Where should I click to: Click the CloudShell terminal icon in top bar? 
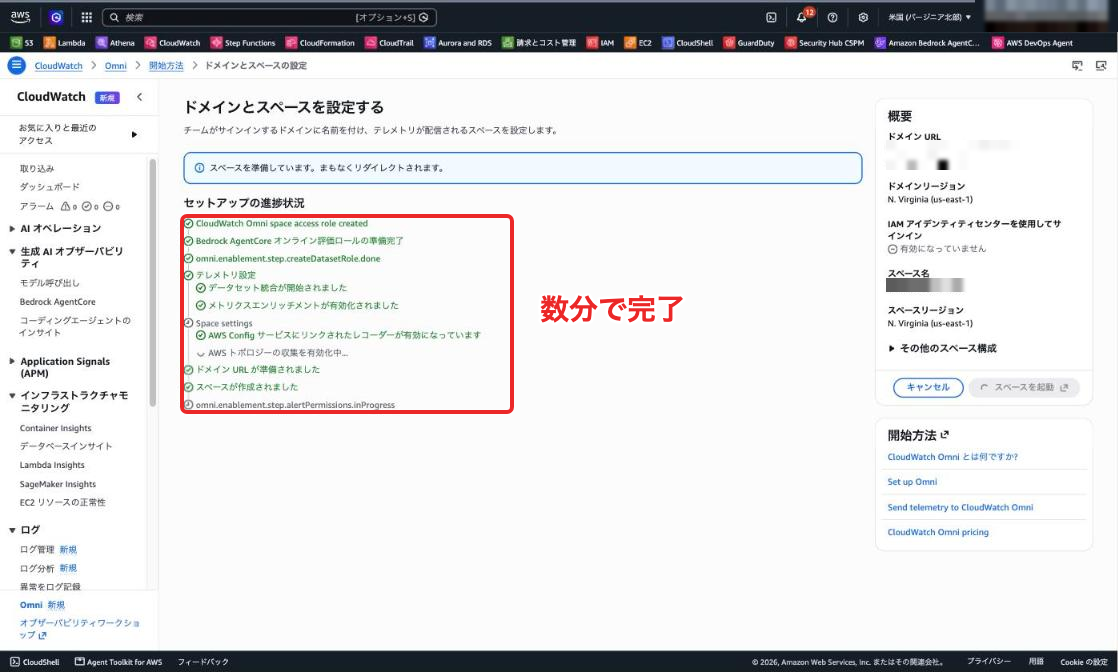click(771, 17)
